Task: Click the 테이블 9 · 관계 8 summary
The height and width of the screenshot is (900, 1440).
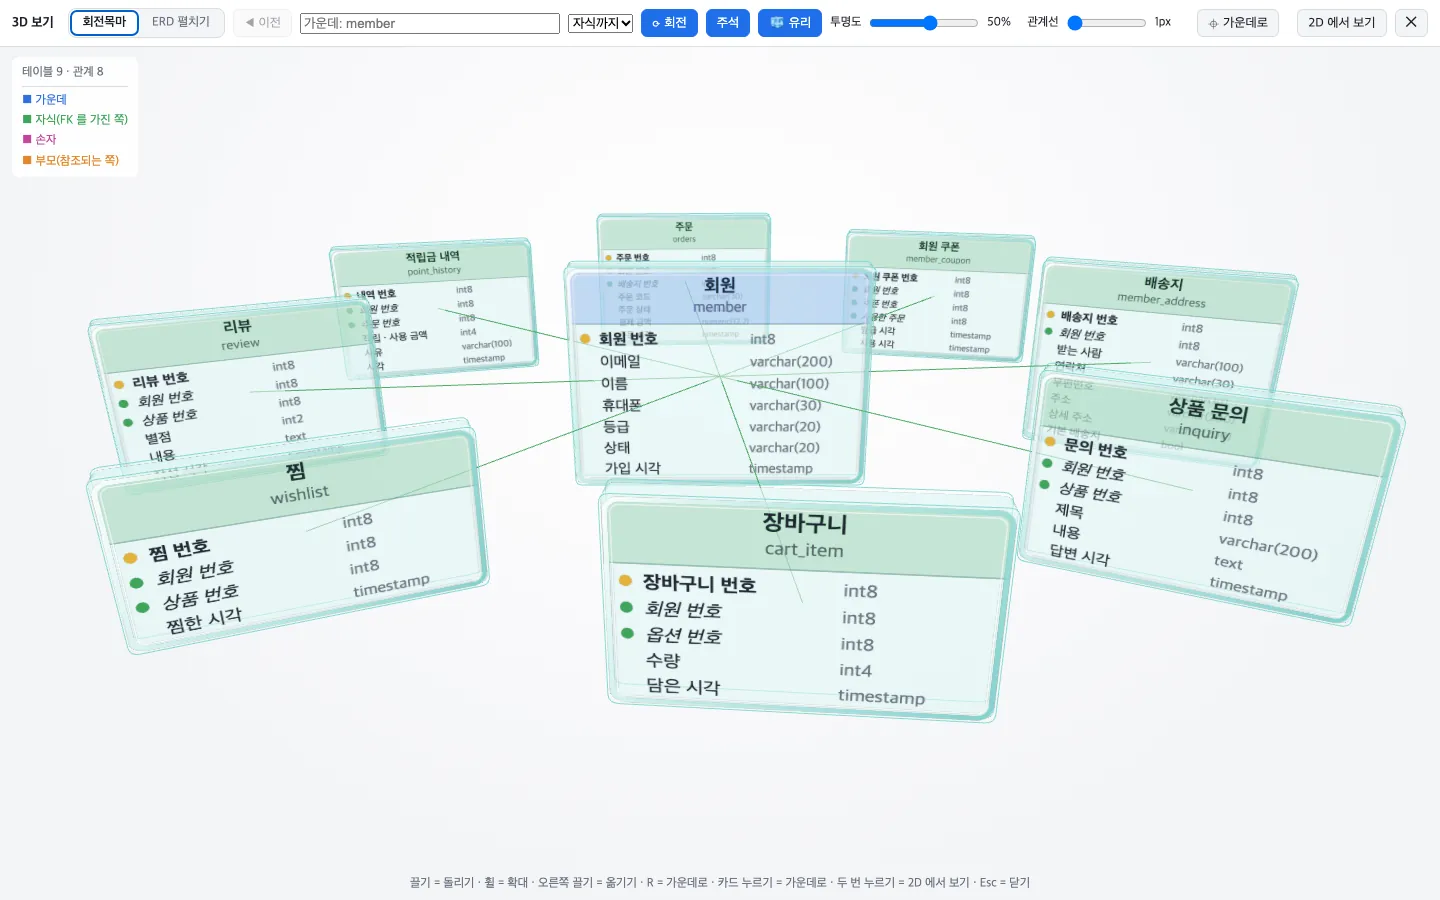Action: pos(63,72)
